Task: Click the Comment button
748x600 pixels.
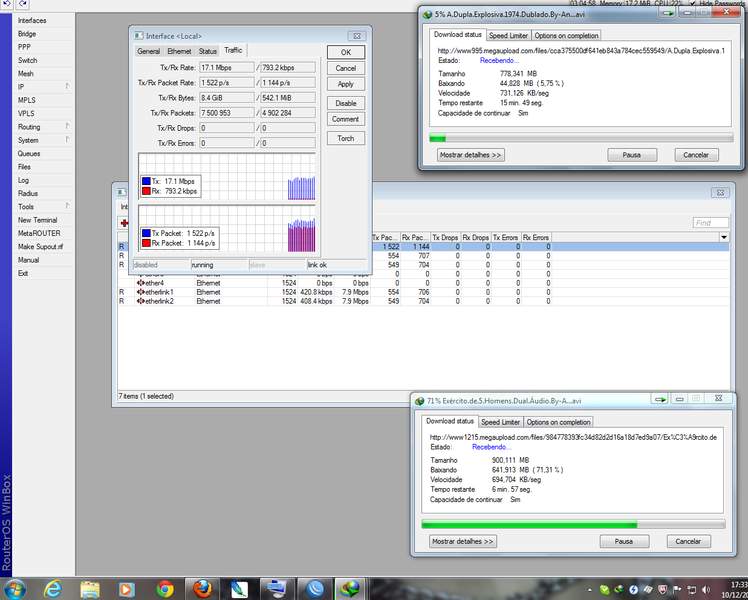Action: [346, 119]
